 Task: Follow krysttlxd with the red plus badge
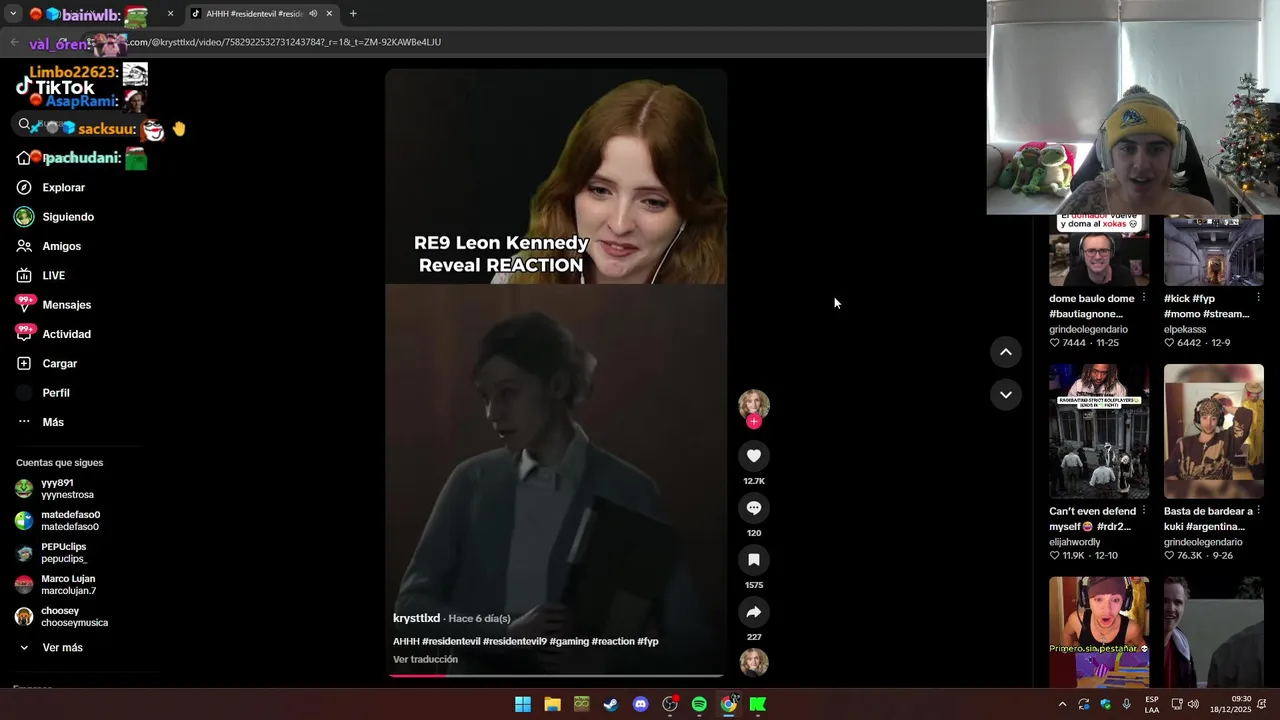[x=754, y=422]
